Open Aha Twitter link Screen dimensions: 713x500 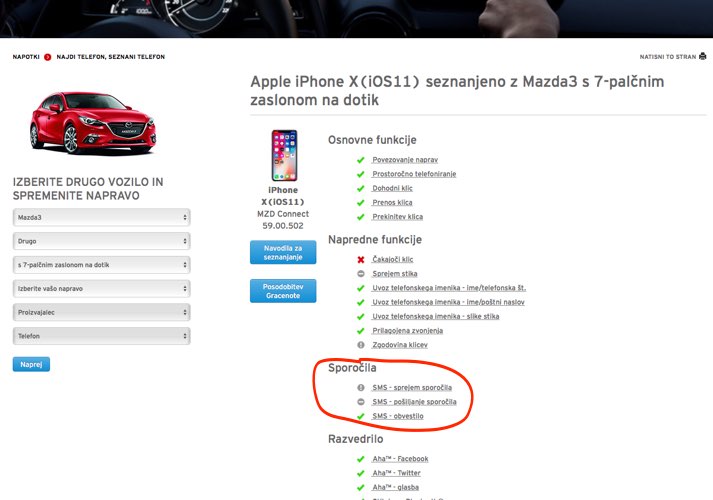point(397,473)
